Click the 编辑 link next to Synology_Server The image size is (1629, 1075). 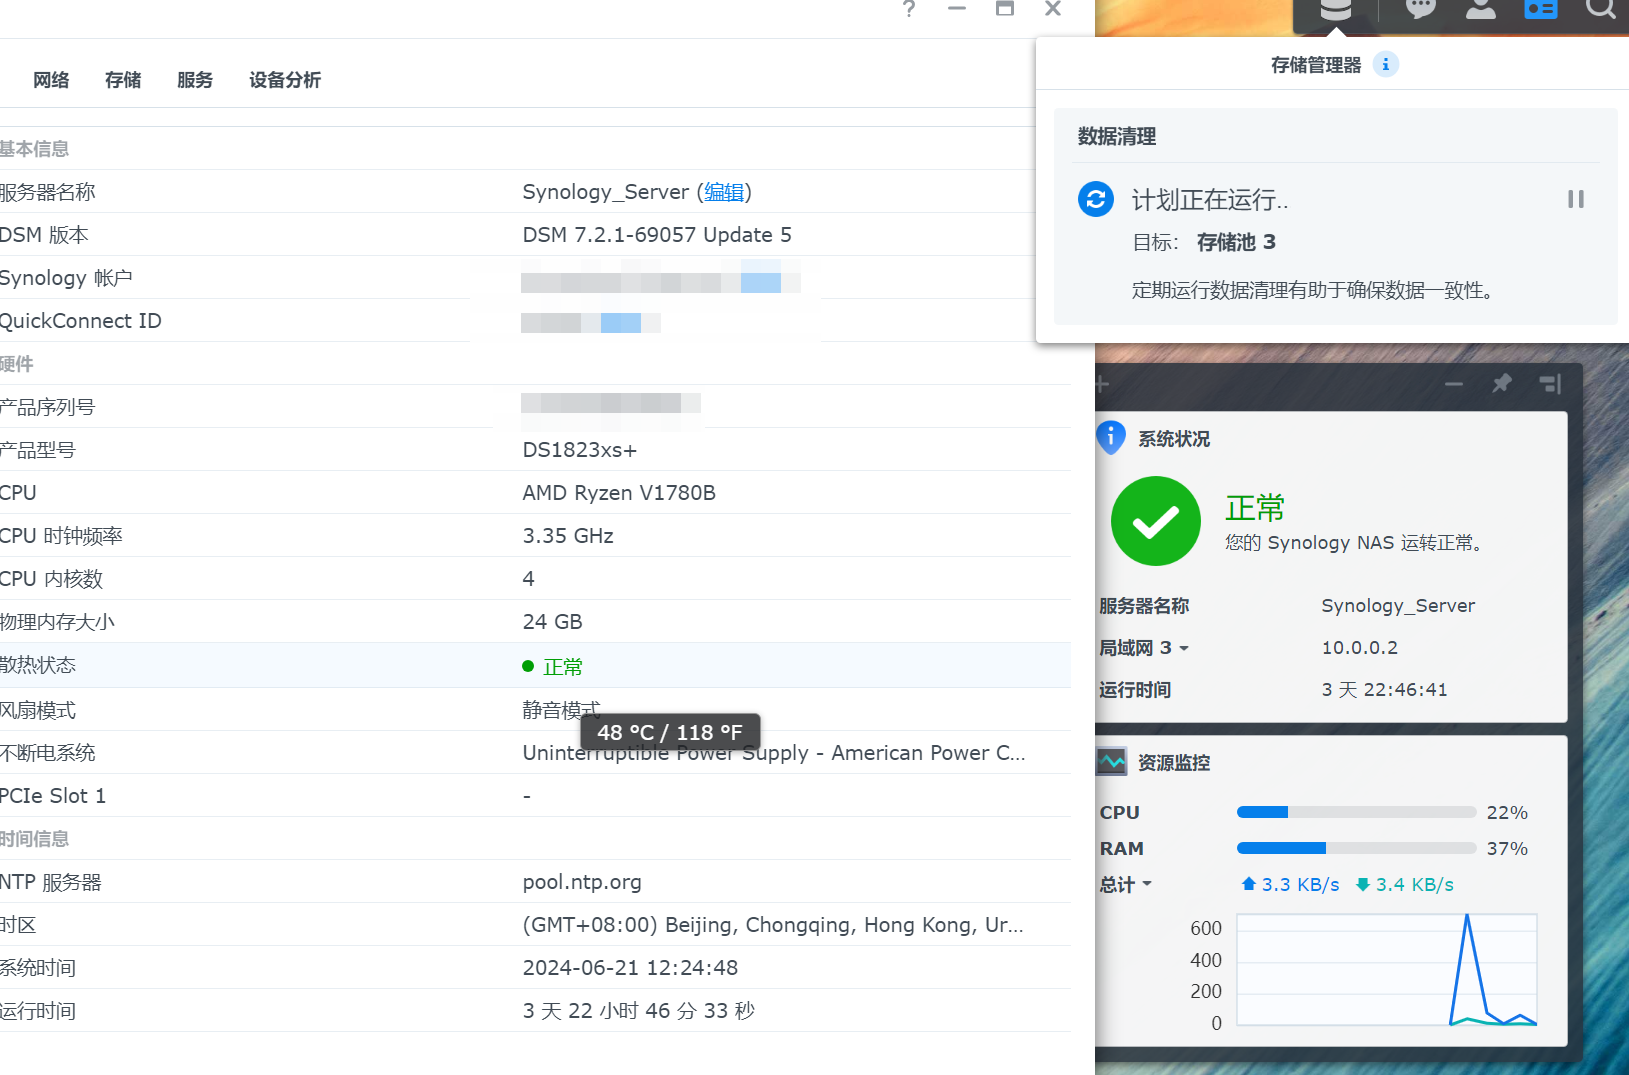click(x=724, y=192)
